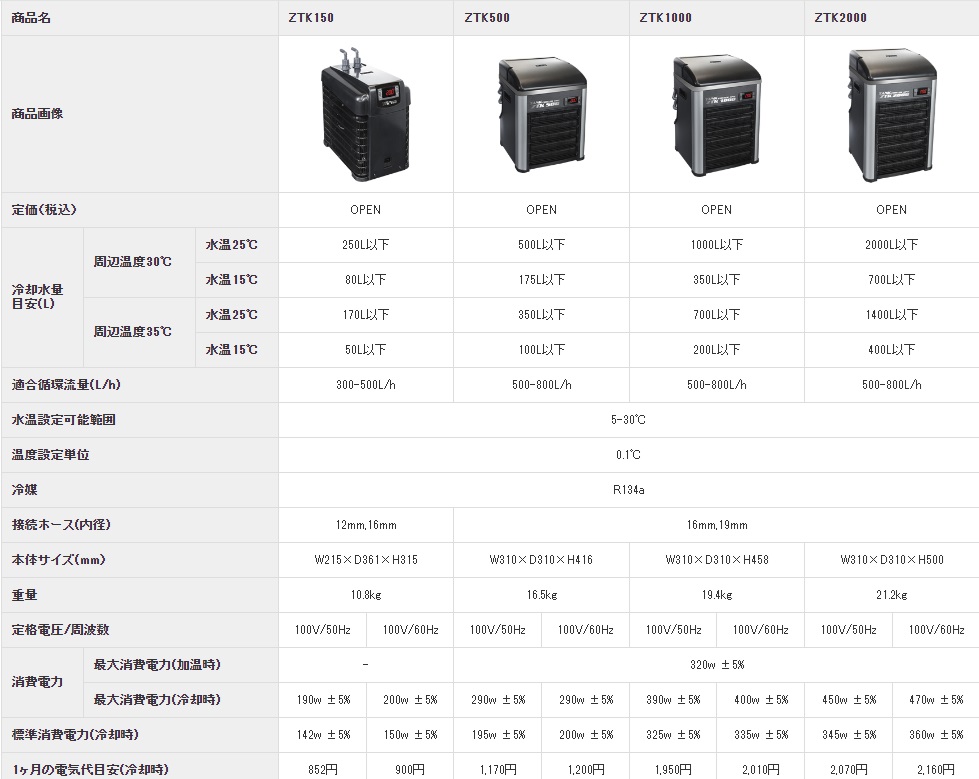Click the 190w ±5% value
This screenshot has height=779, width=979.
pyautogui.click(x=323, y=699)
